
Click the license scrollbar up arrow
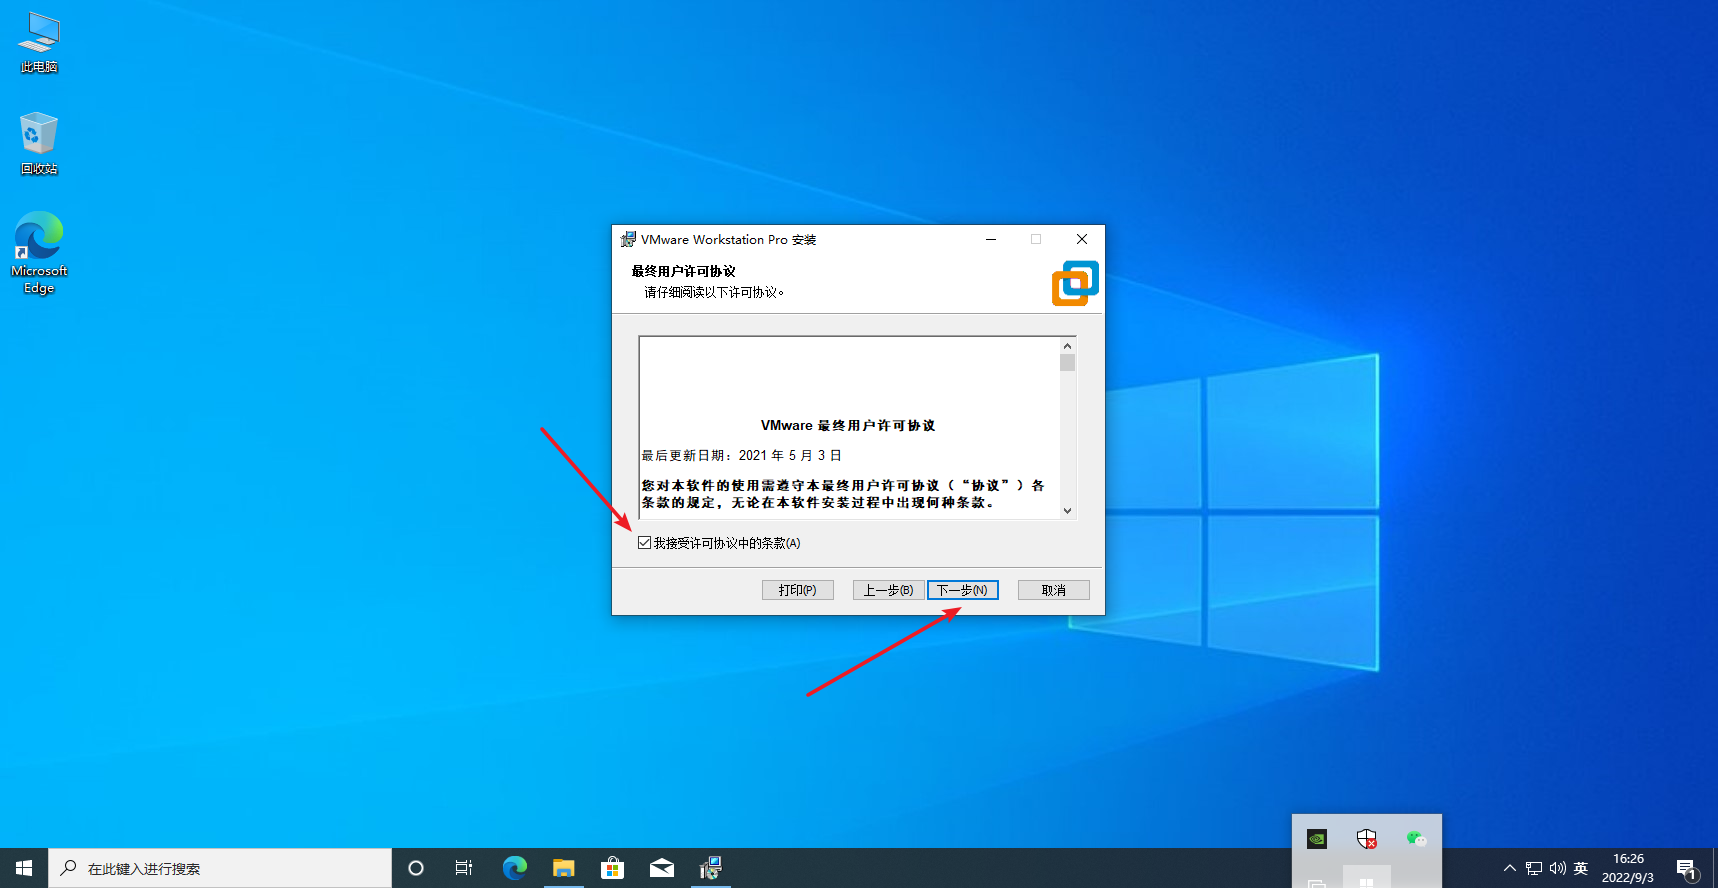pyautogui.click(x=1068, y=346)
